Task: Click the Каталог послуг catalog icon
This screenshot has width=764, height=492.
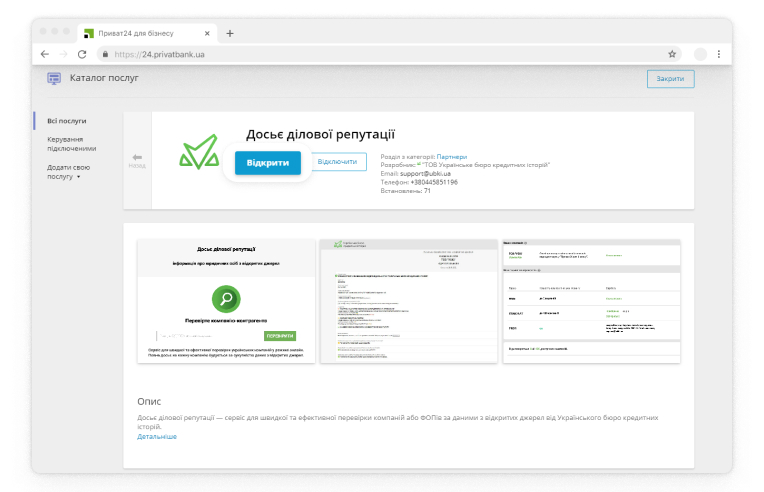Action: coord(54,78)
